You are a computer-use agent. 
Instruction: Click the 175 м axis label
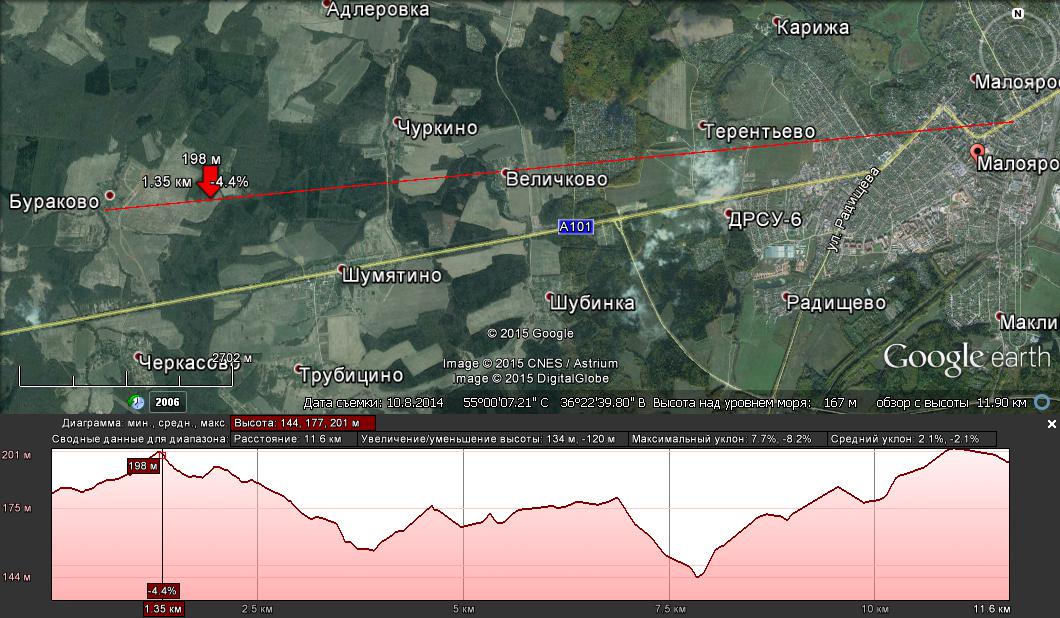point(16,508)
